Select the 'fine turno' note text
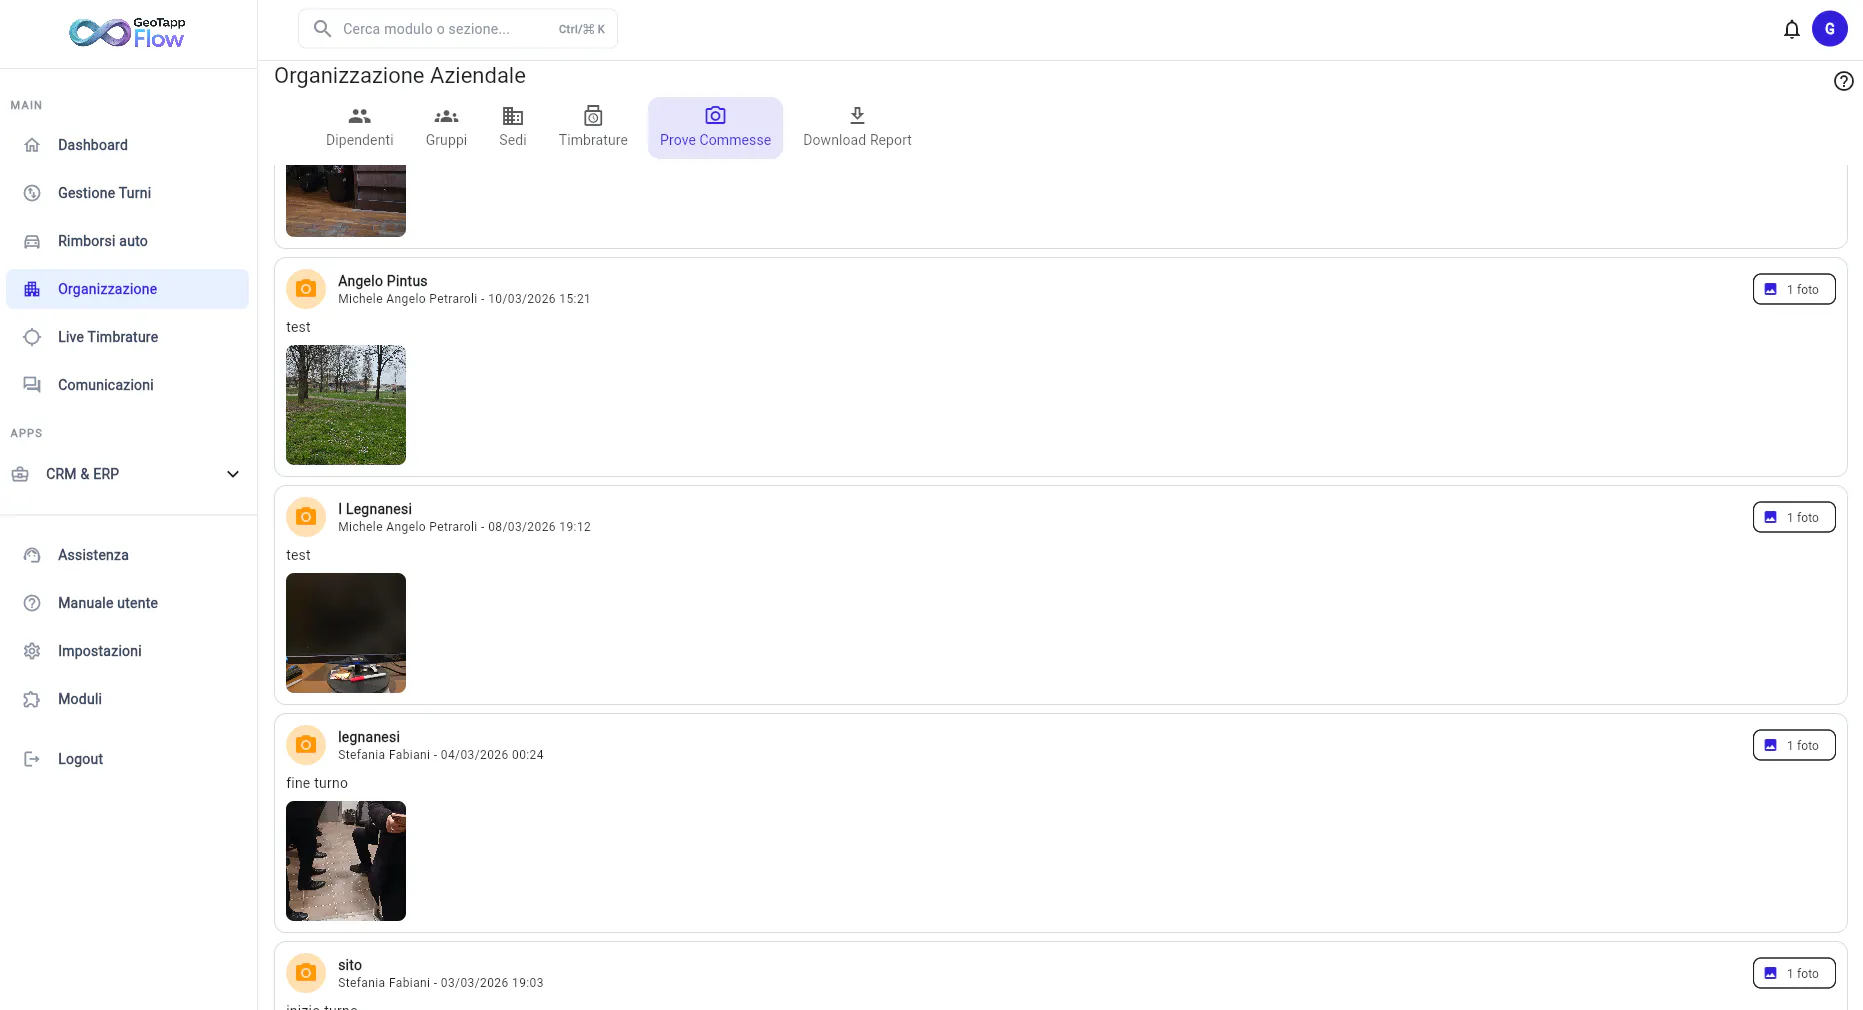The height and width of the screenshot is (1010, 1863). [x=317, y=783]
